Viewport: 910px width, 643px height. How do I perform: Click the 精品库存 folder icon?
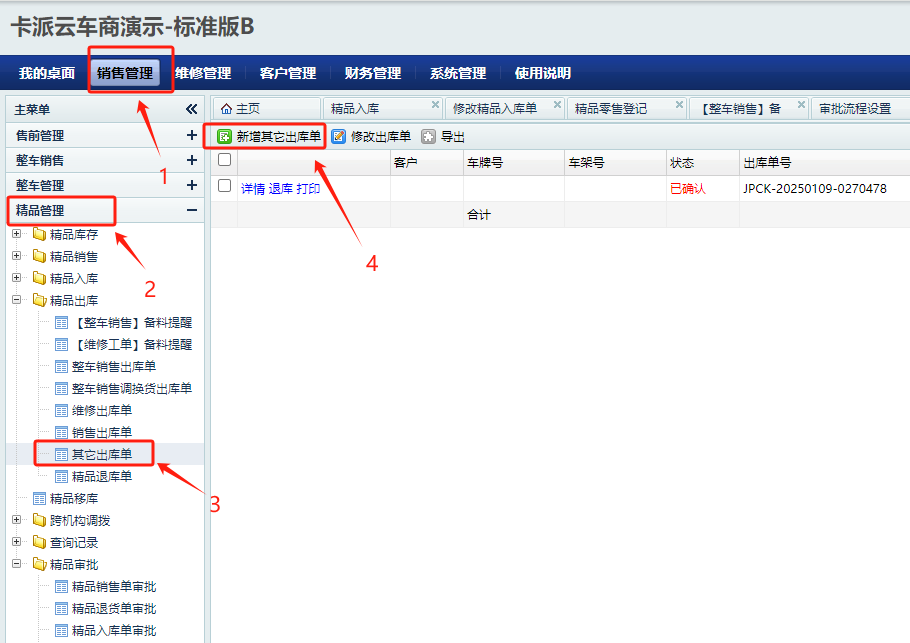tap(39, 234)
